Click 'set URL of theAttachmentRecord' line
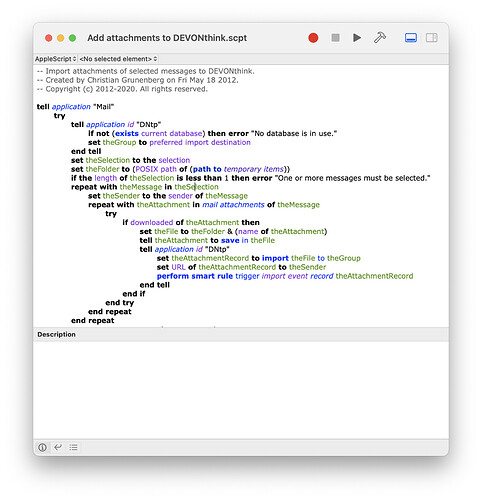The image size is (482, 500). click(241, 267)
